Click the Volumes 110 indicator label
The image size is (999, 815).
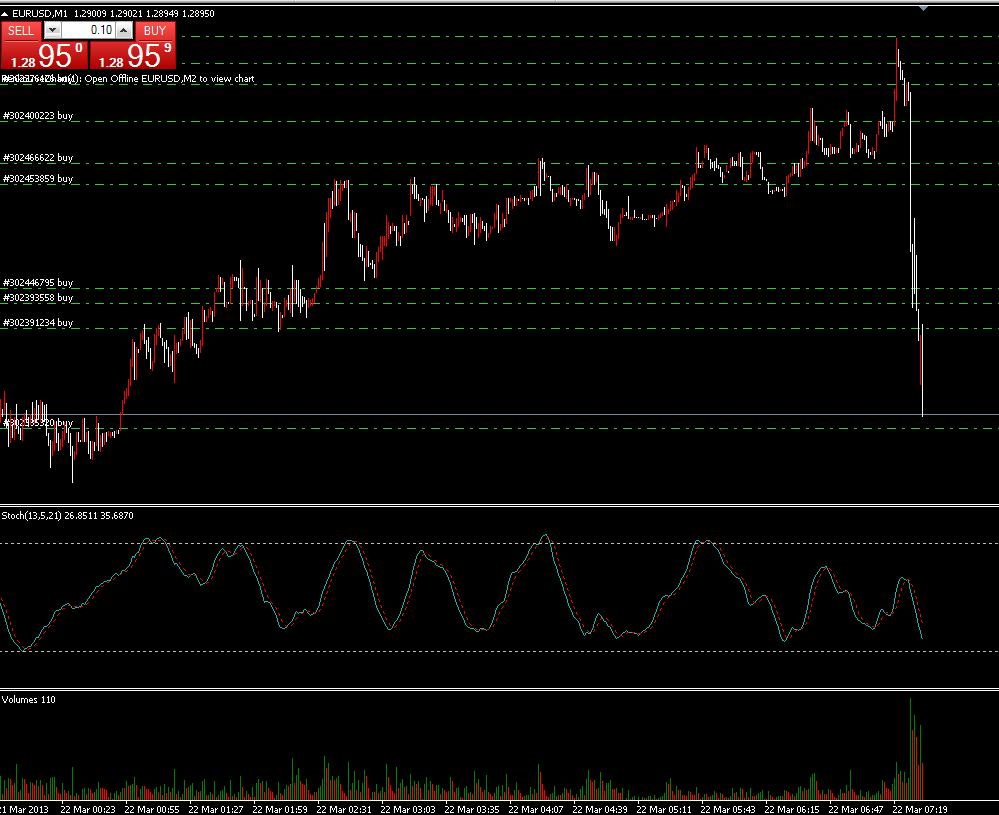pos(29,700)
